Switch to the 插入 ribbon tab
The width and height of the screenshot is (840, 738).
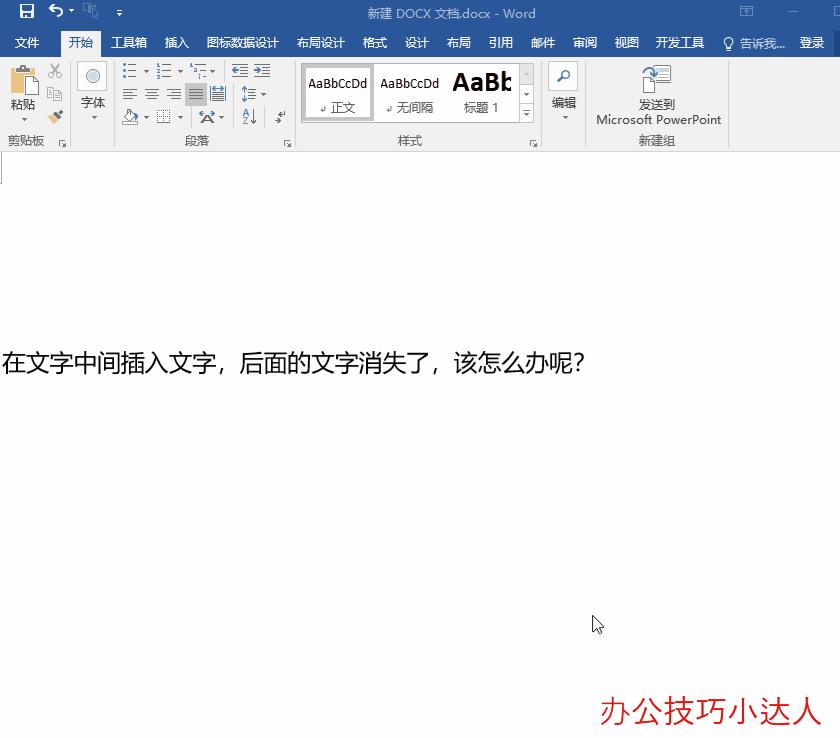click(176, 42)
